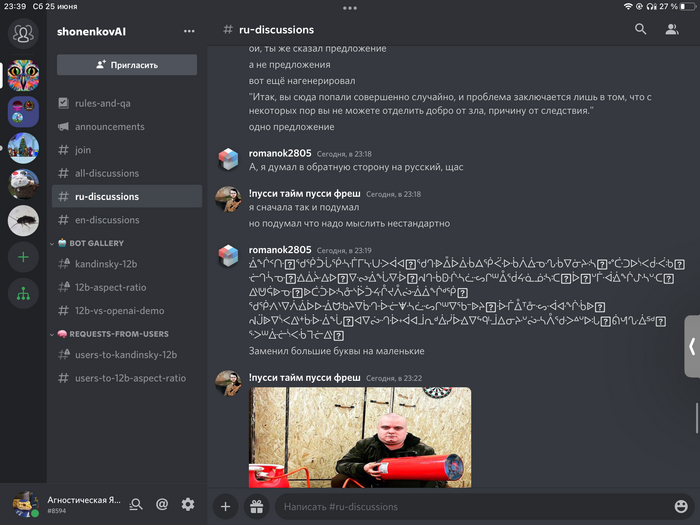
Task: Open the emoji picker smiley icon
Action: [681, 506]
